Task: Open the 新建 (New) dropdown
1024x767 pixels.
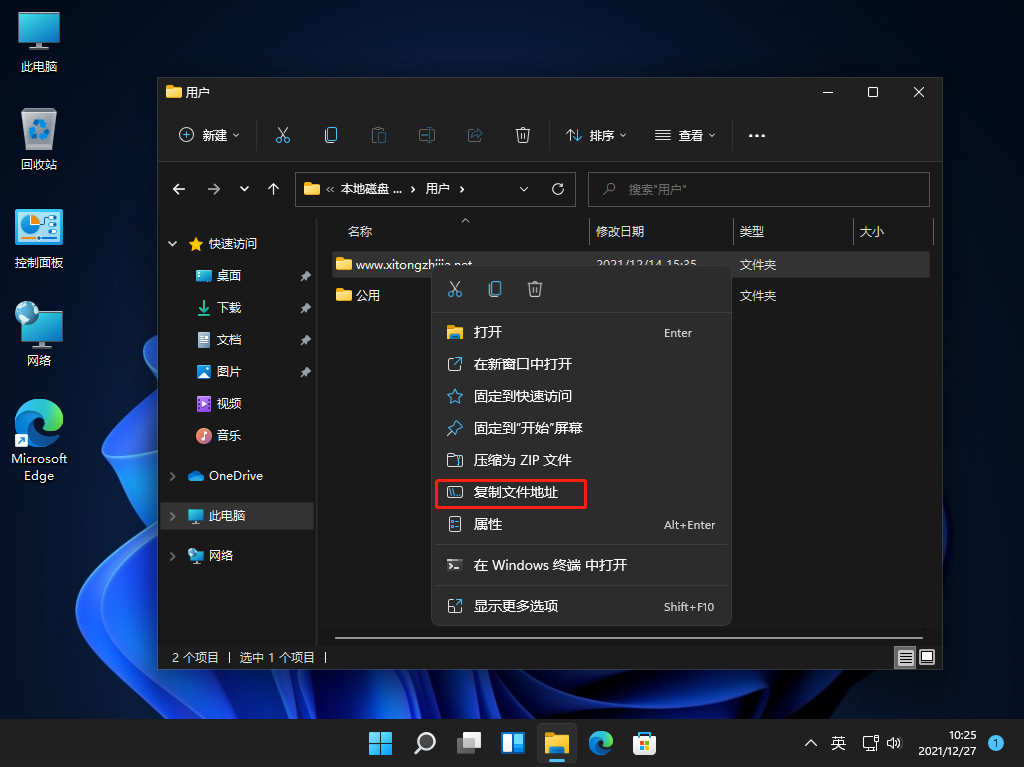Action: pyautogui.click(x=209, y=135)
